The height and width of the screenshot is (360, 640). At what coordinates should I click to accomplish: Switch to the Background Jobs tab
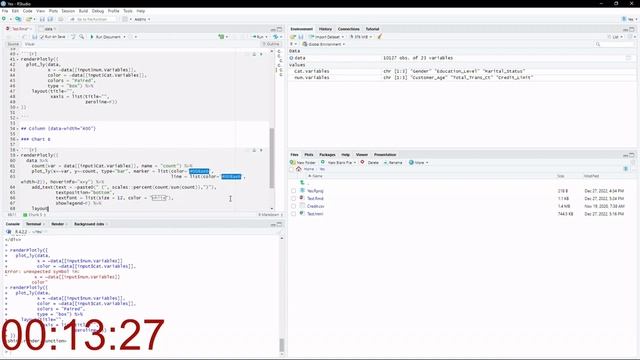coord(89,224)
